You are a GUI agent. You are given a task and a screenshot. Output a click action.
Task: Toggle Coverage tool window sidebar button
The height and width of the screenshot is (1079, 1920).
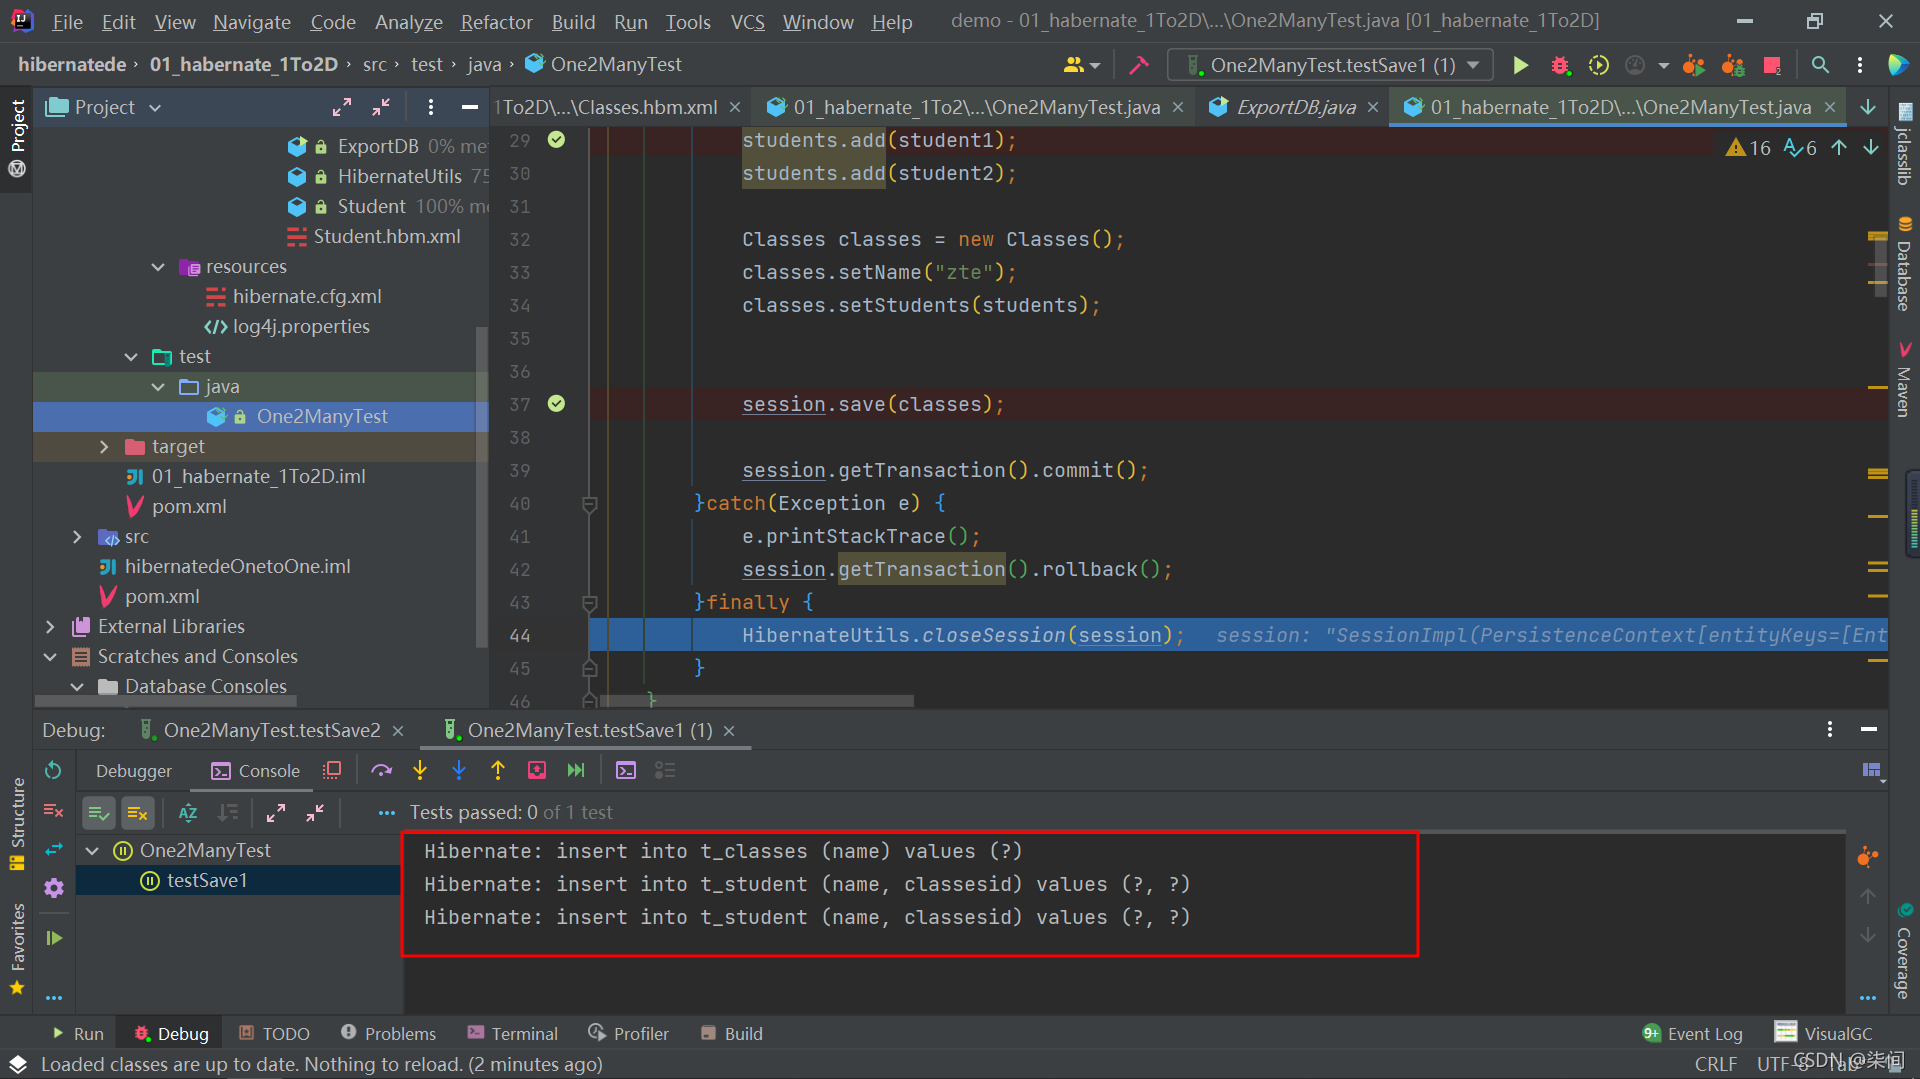1904,950
